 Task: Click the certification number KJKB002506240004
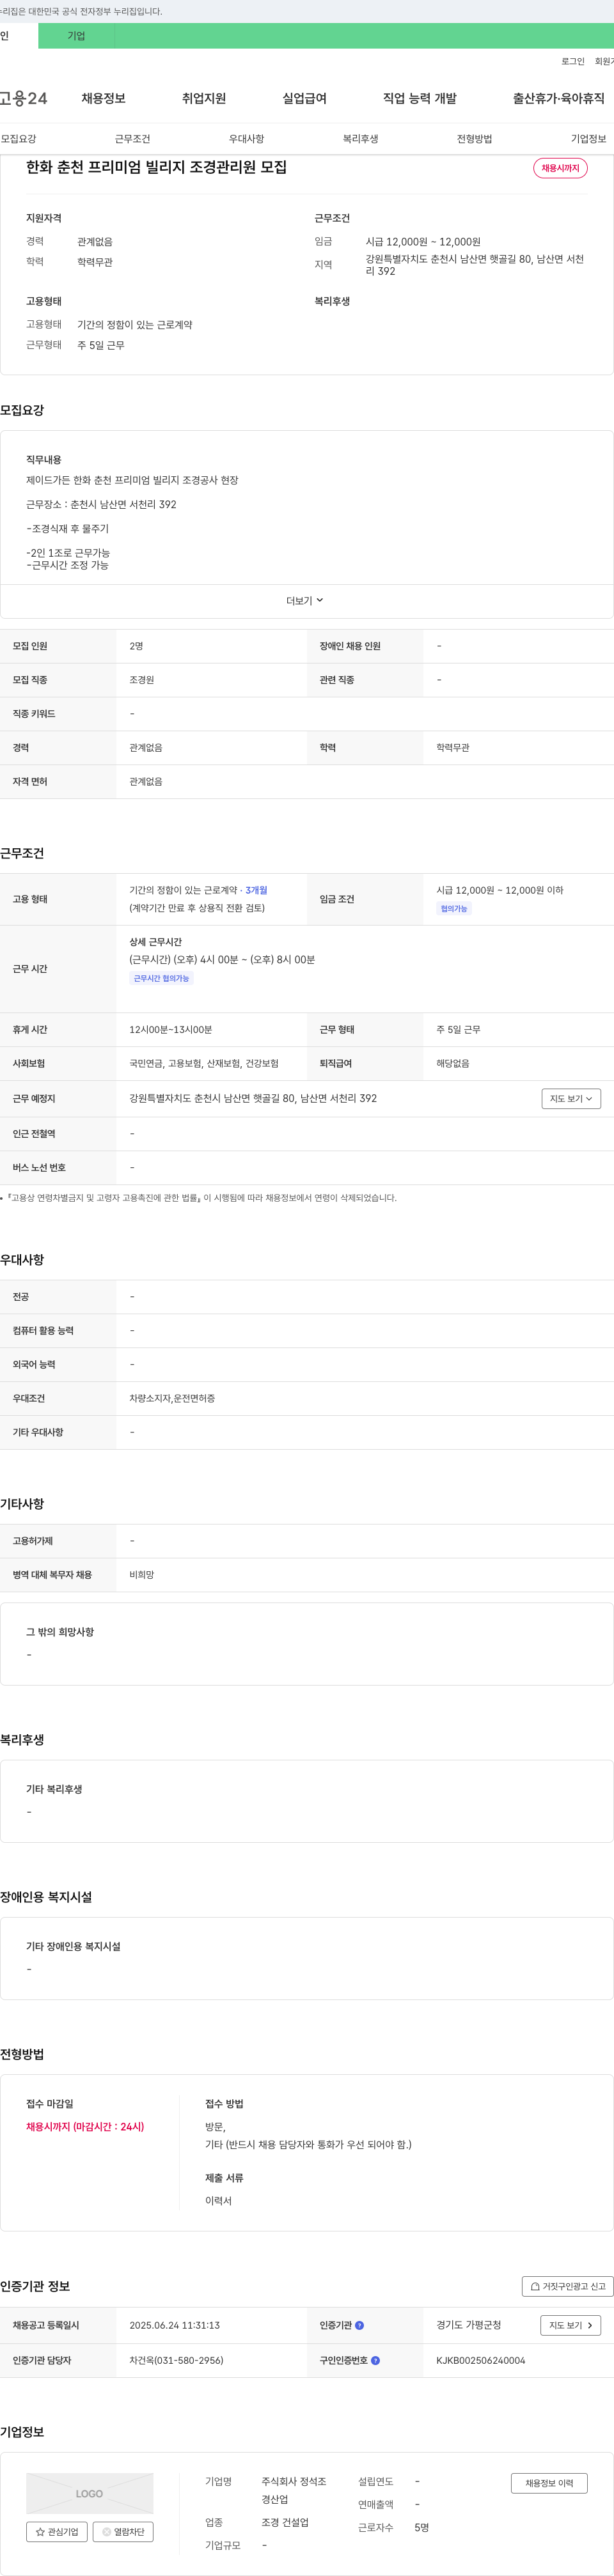pyautogui.click(x=480, y=2360)
